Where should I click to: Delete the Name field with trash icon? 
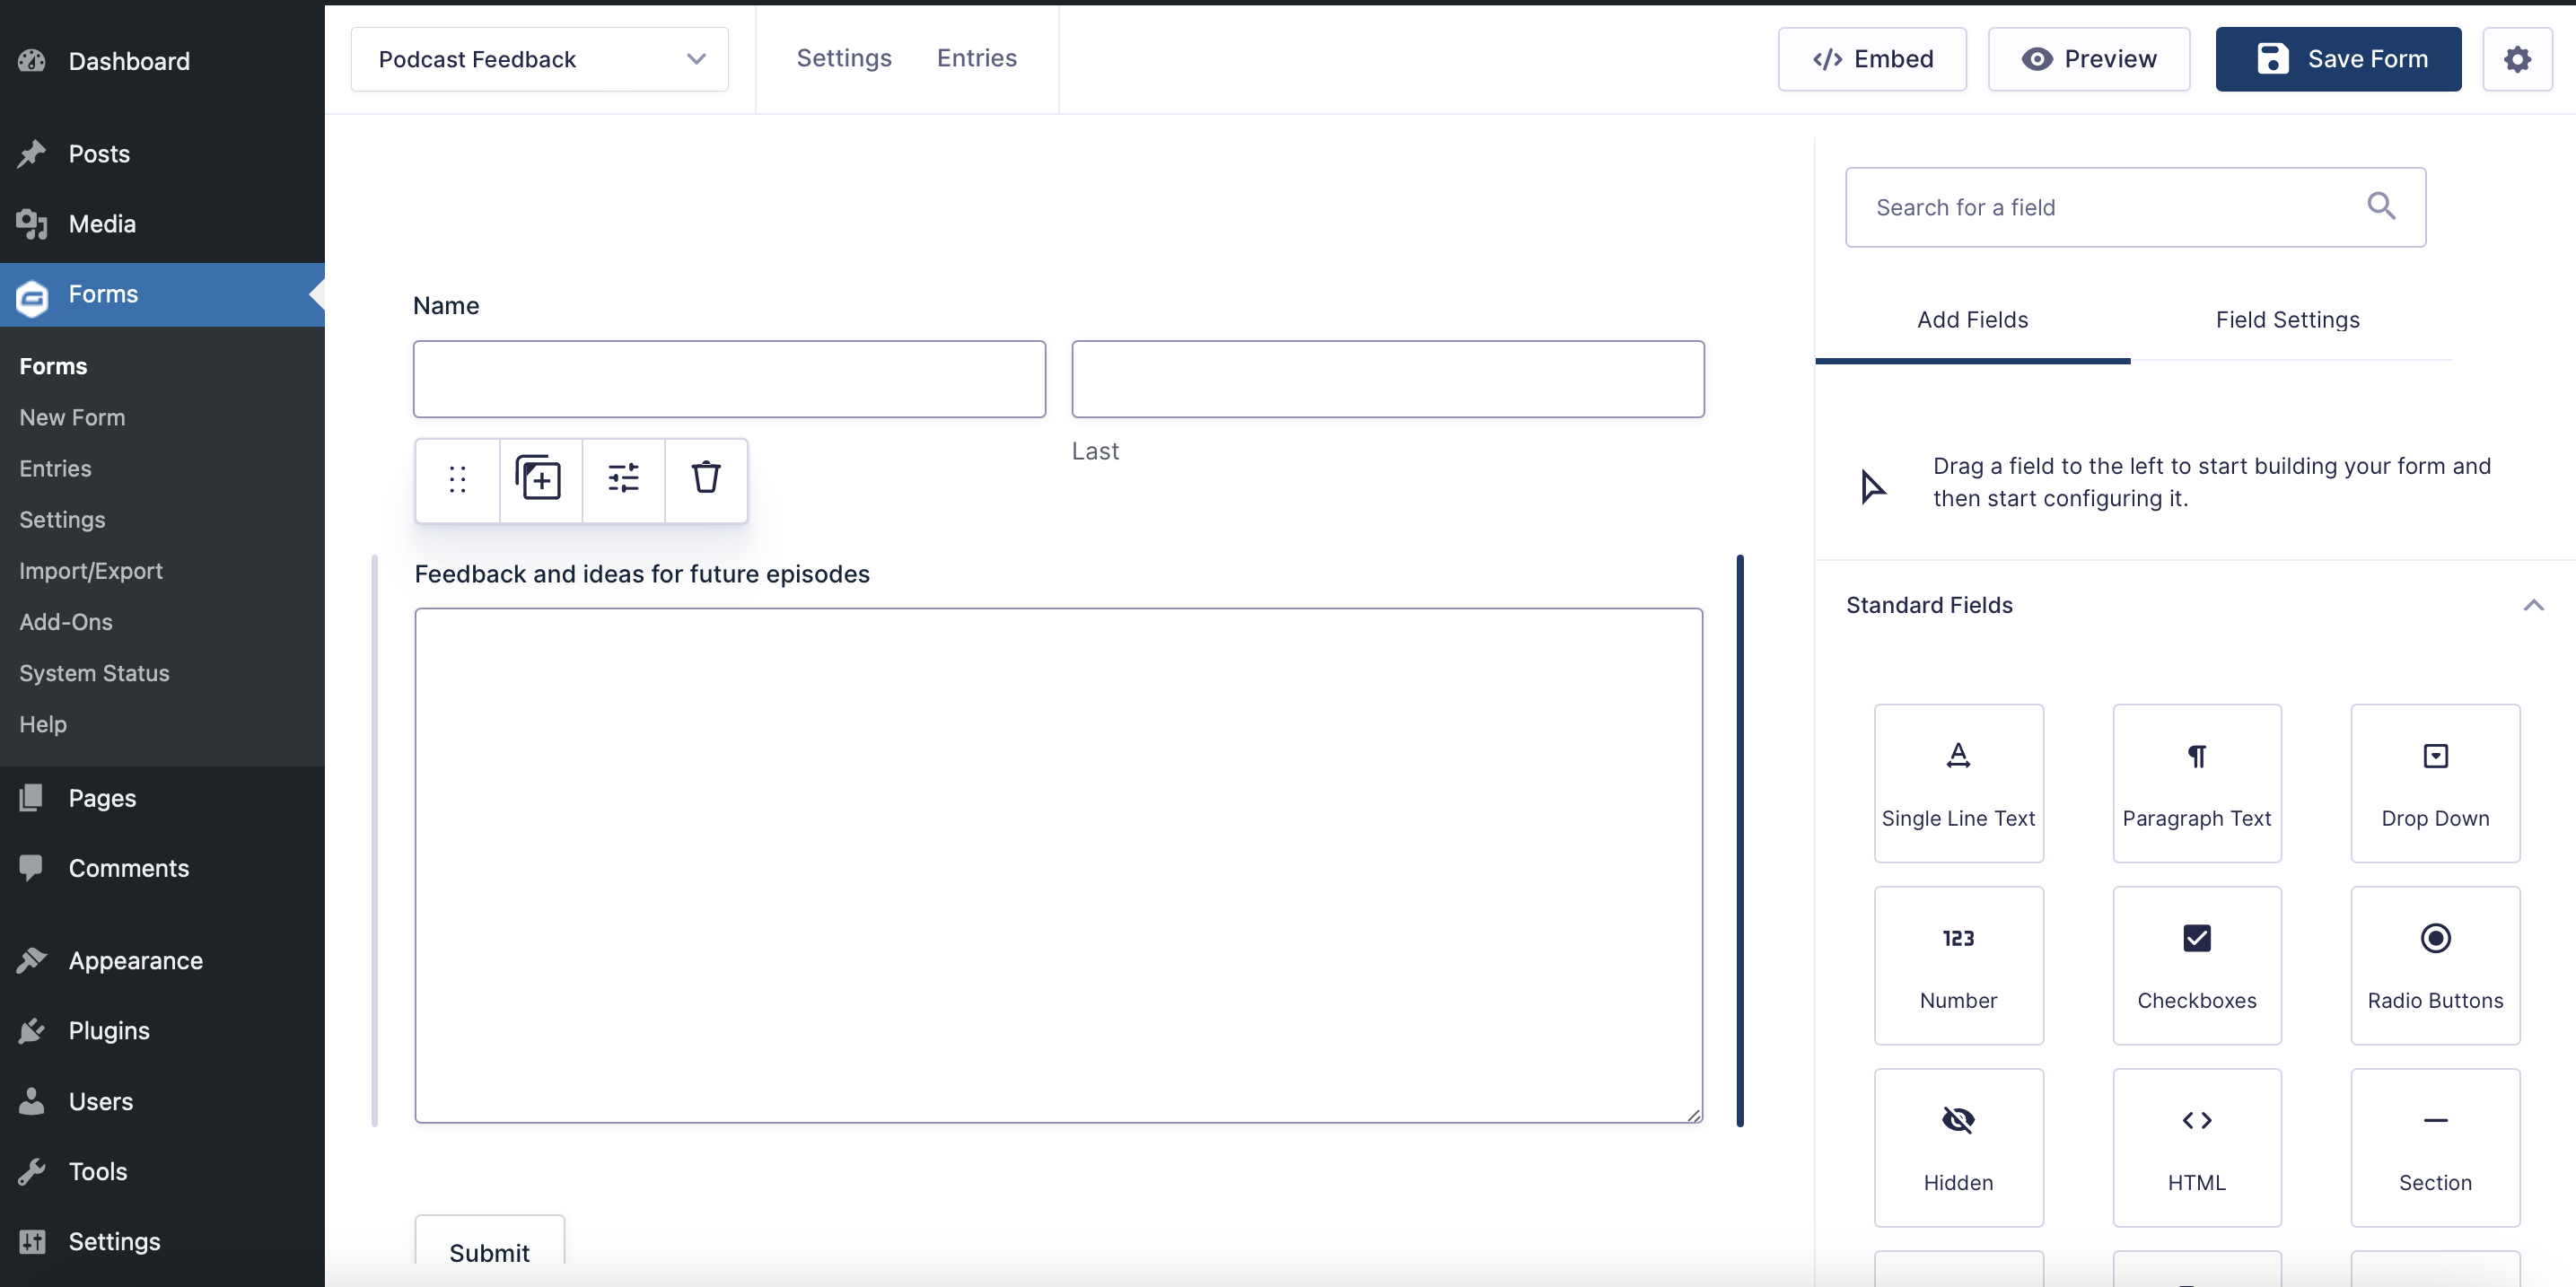pos(706,480)
